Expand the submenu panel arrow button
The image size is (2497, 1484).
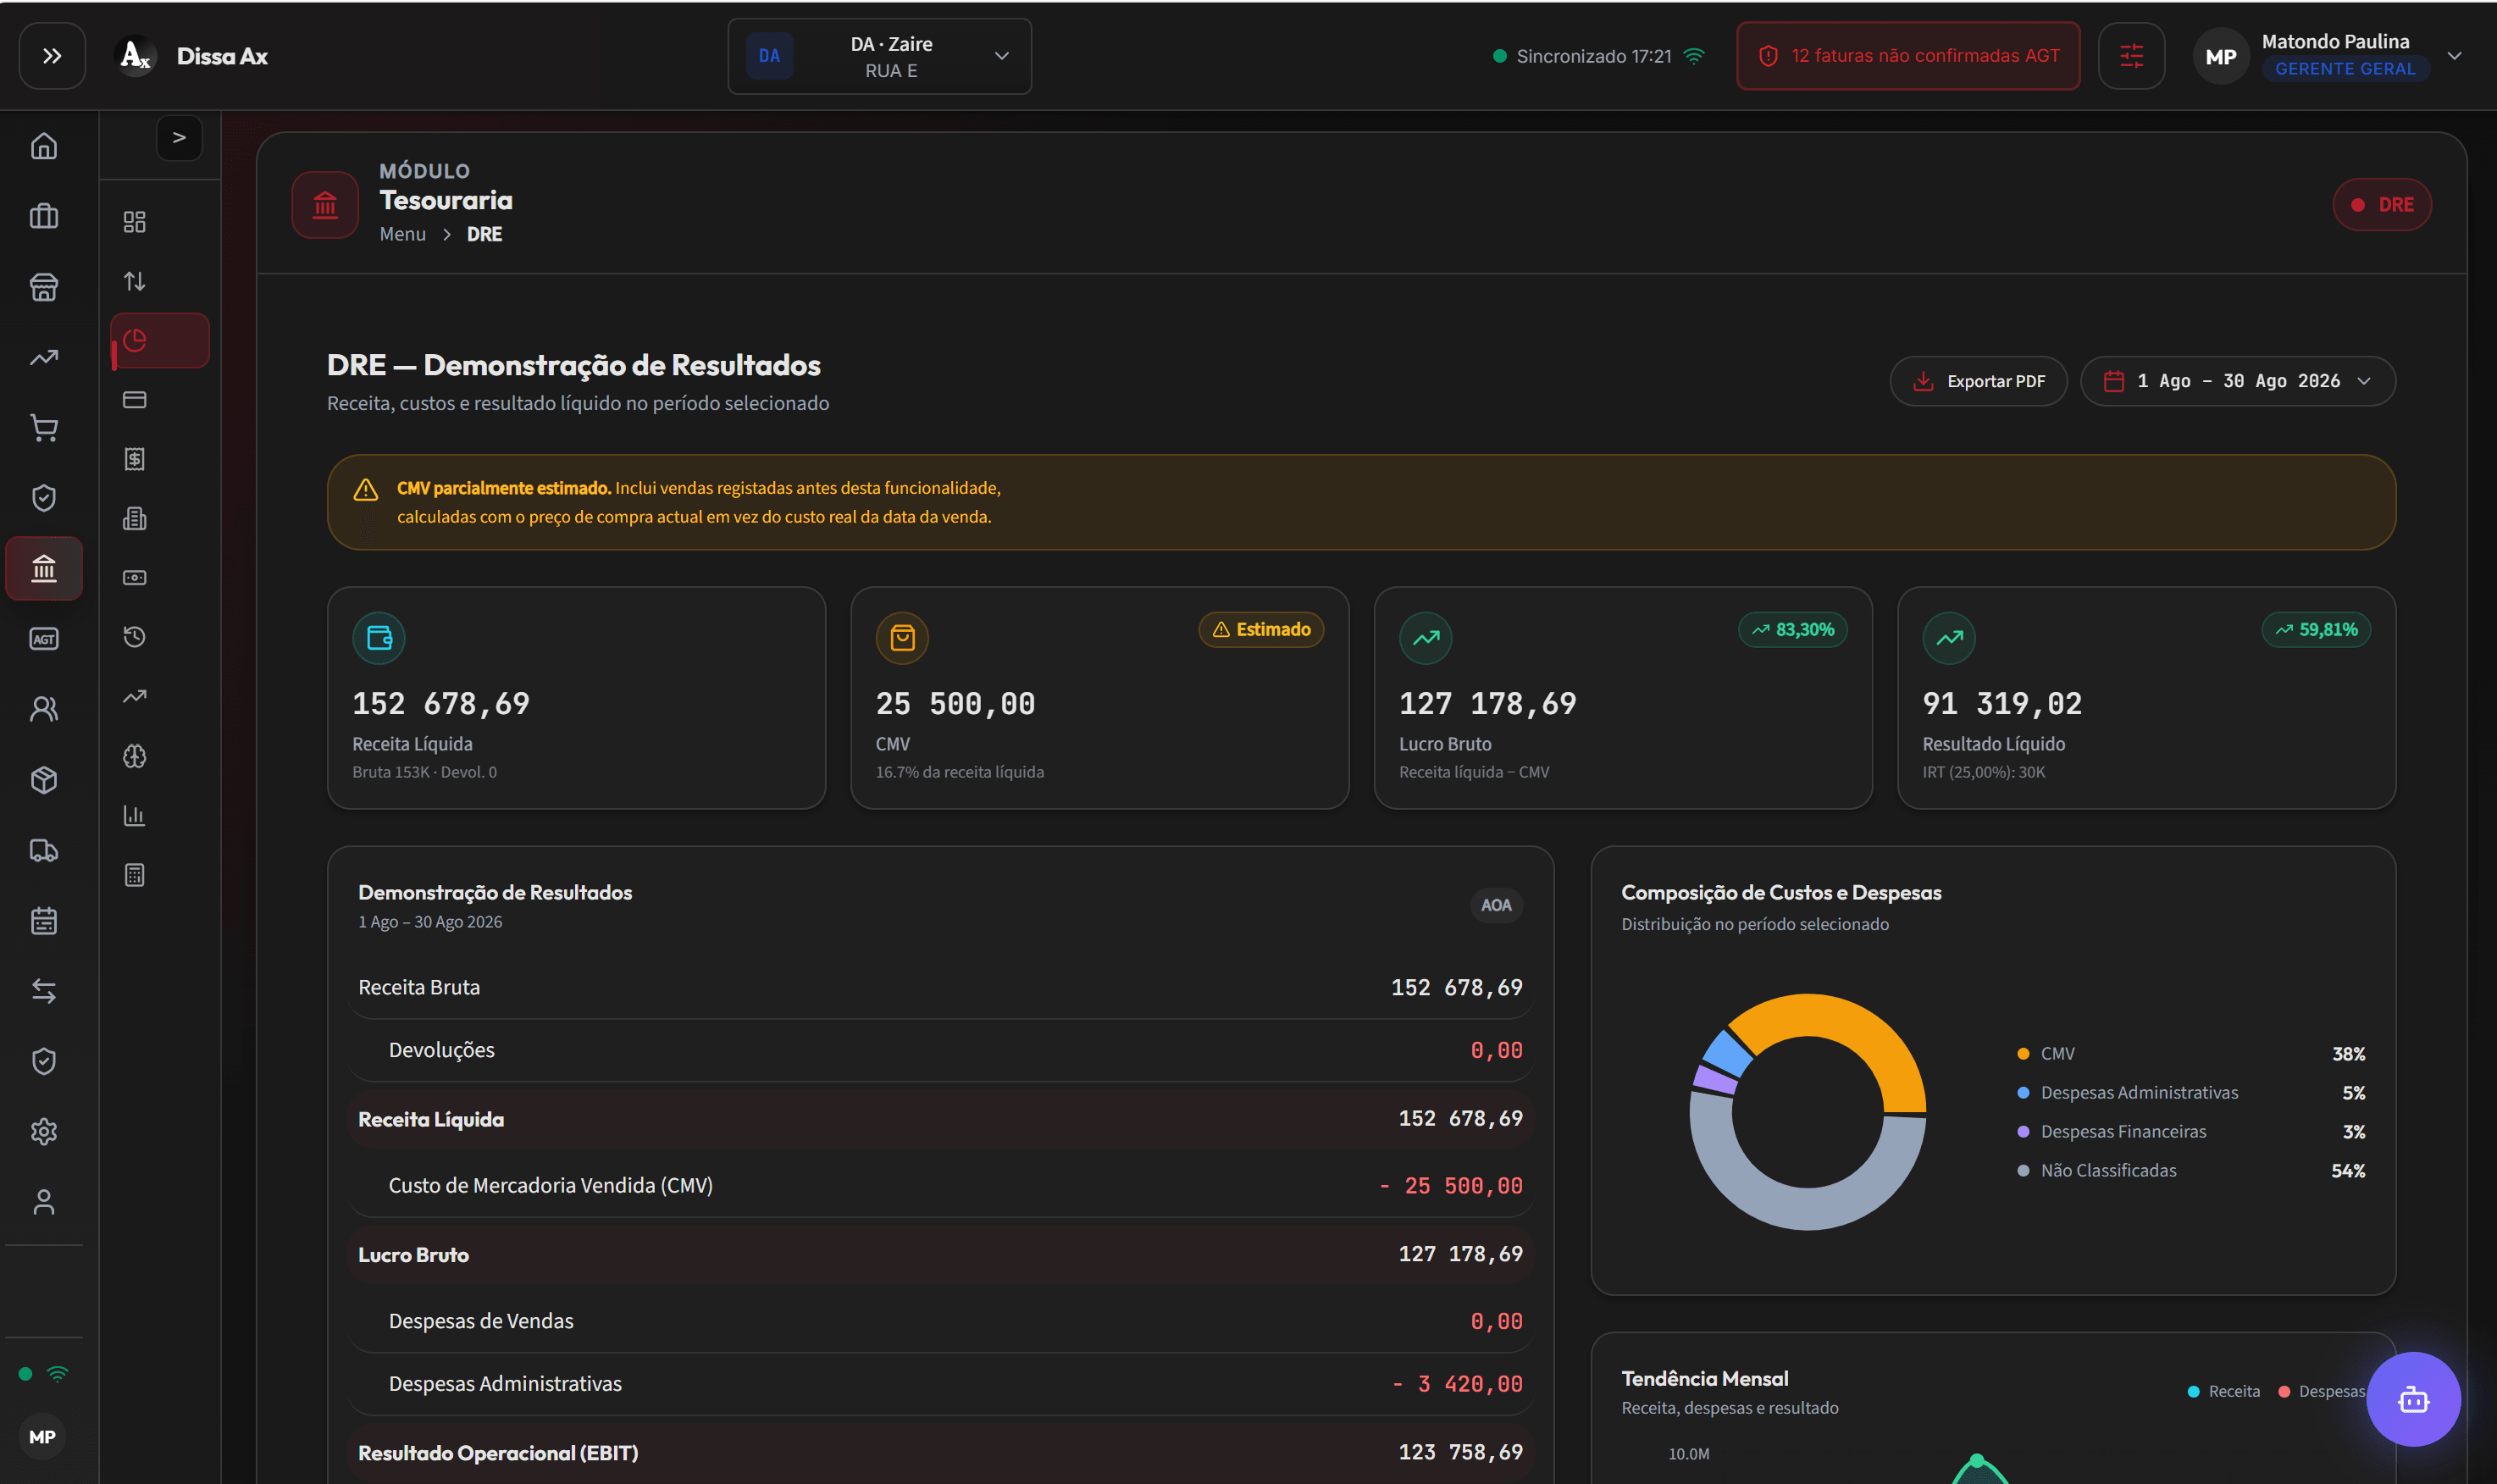click(x=179, y=138)
